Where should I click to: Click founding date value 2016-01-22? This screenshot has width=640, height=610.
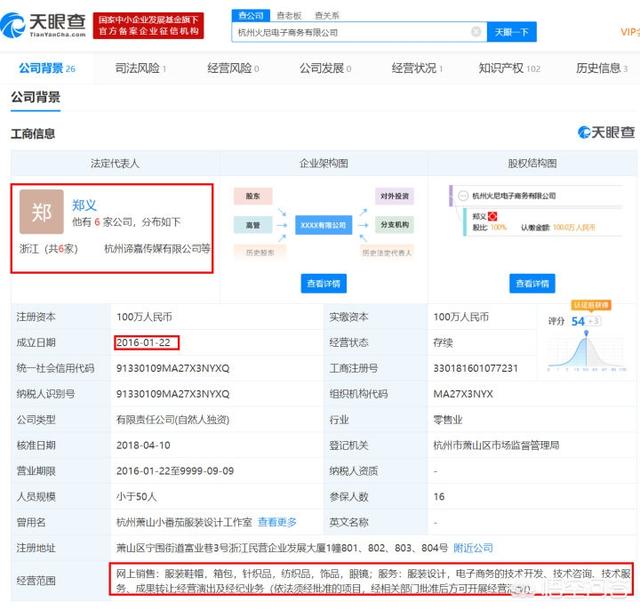[143, 343]
